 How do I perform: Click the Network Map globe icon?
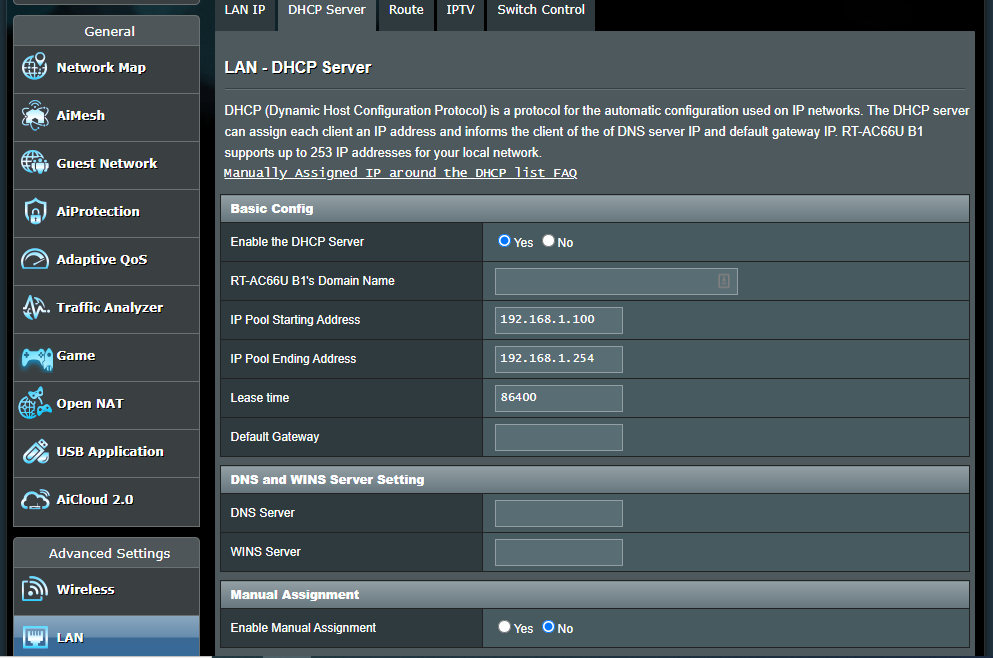click(x=35, y=68)
